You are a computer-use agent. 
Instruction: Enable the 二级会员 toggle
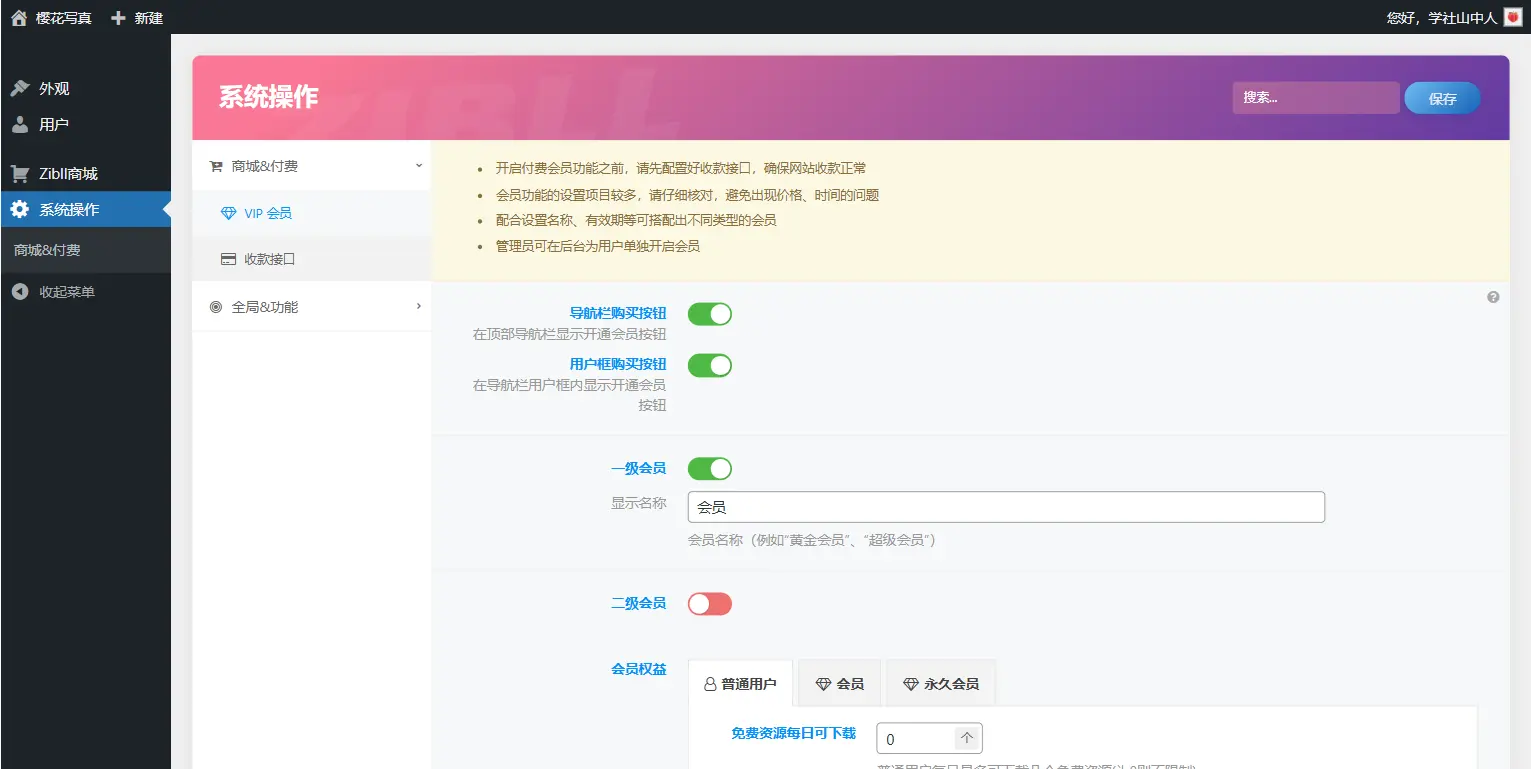(709, 603)
